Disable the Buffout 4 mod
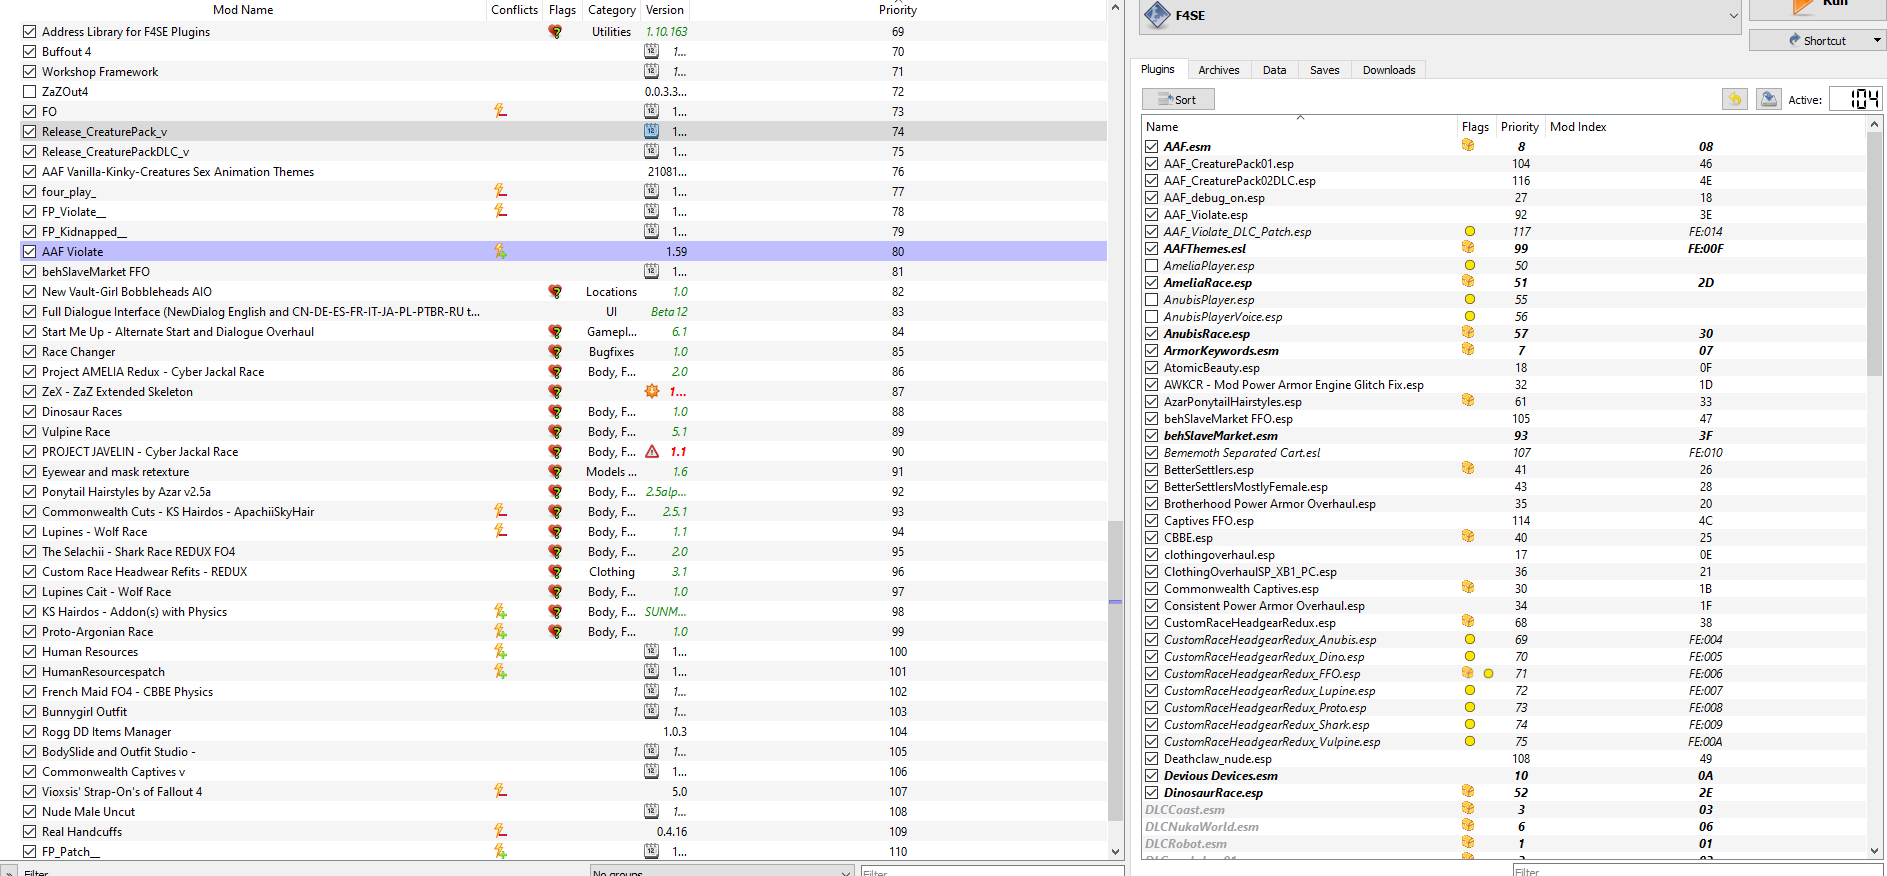This screenshot has width=1887, height=876. pyautogui.click(x=30, y=51)
